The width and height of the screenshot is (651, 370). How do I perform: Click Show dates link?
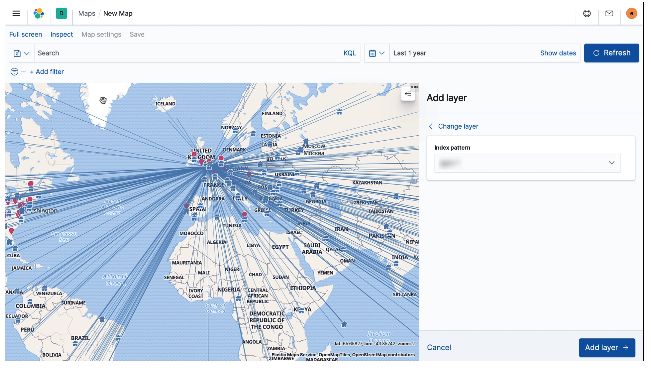[x=558, y=53]
